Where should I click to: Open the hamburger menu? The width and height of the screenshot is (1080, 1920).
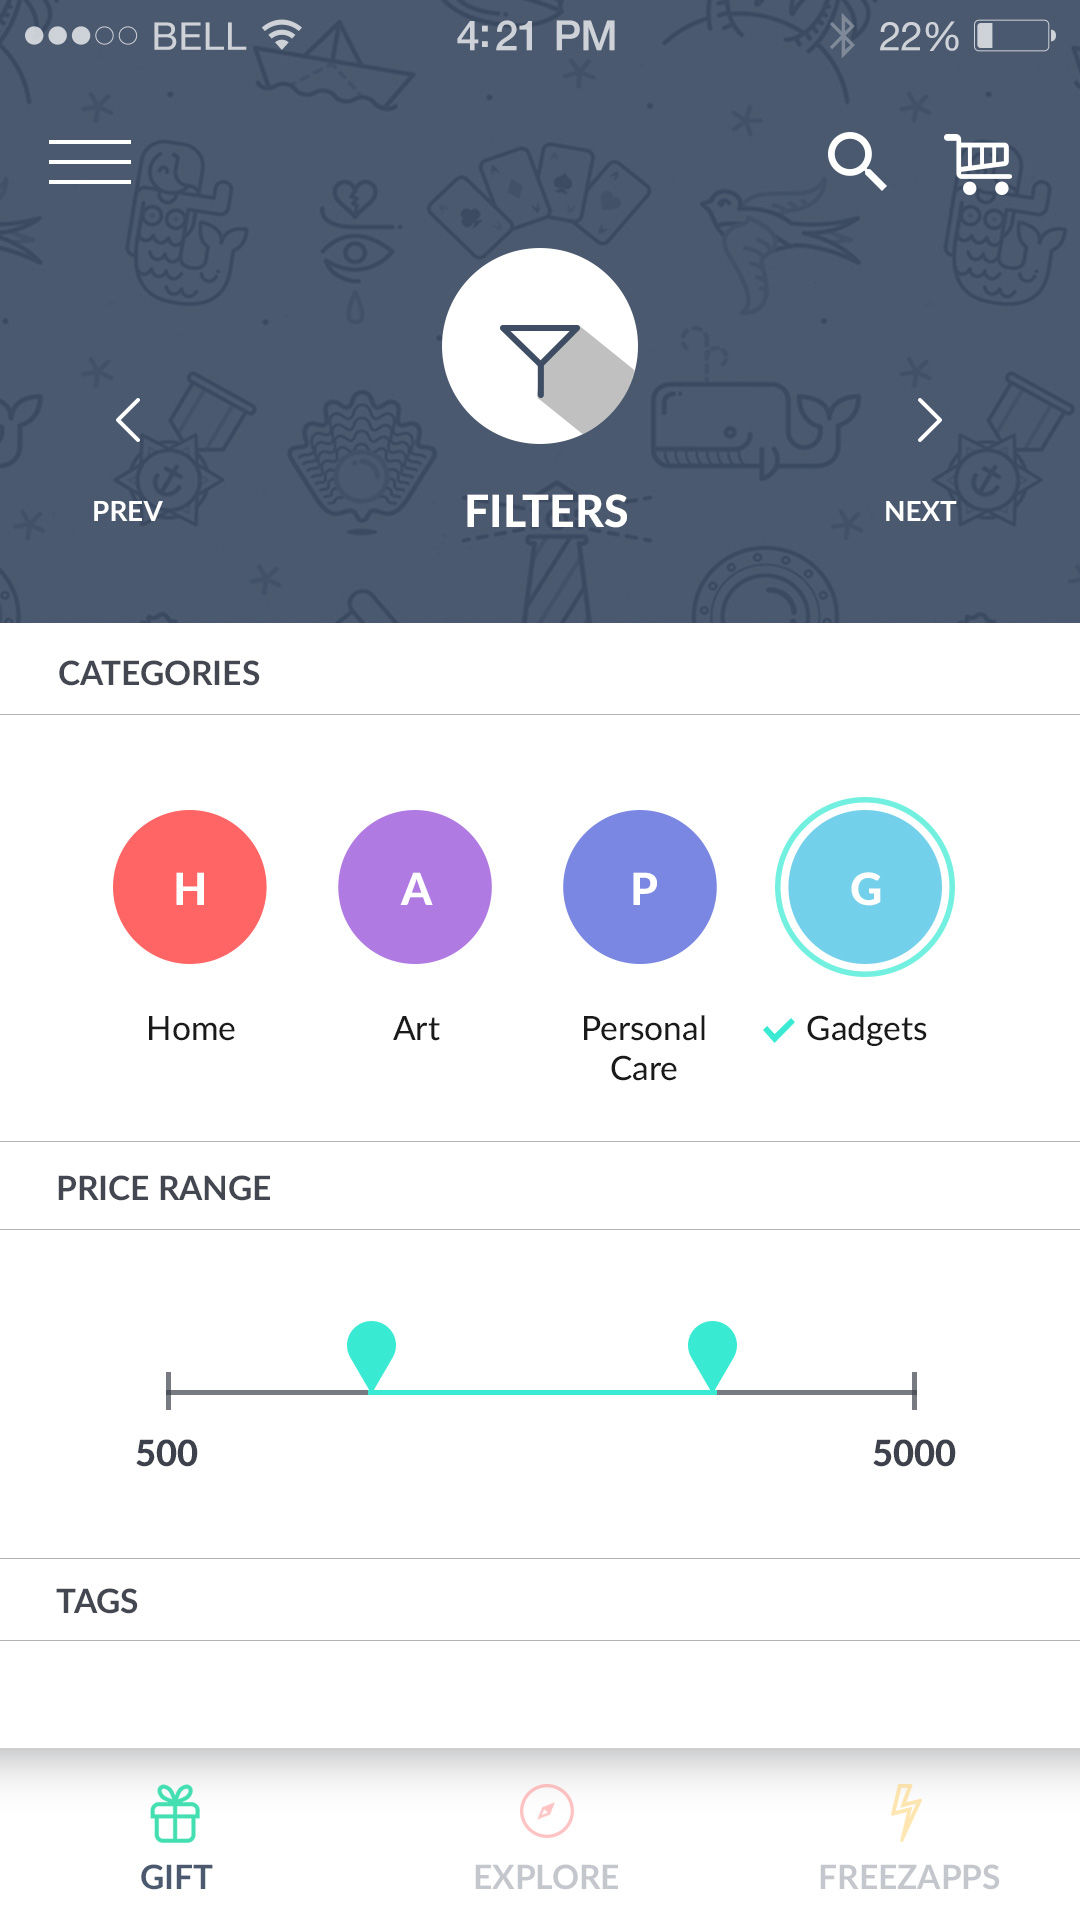90,161
